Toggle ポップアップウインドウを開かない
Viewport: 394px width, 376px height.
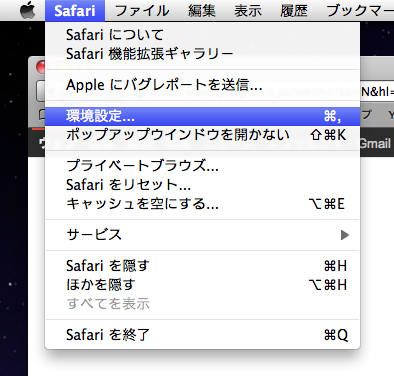coord(202,135)
